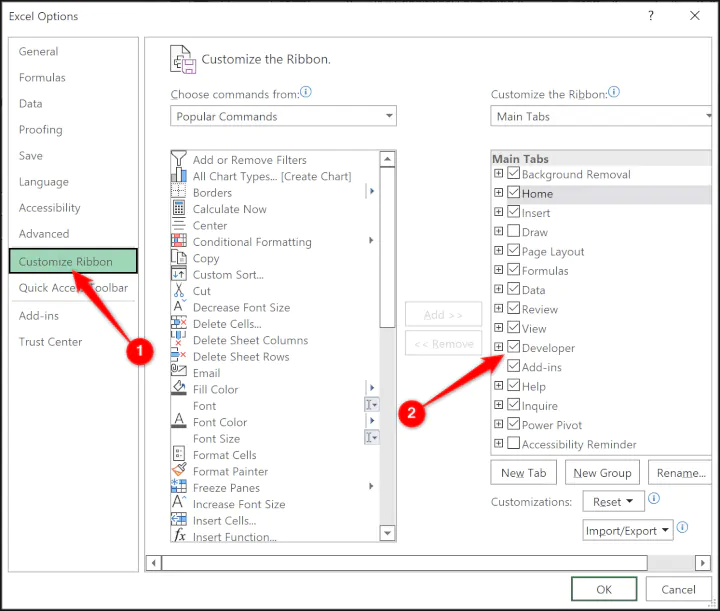This screenshot has width=720, height=611.
Task: Click the Custom Sort icon
Action: point(179,274)
